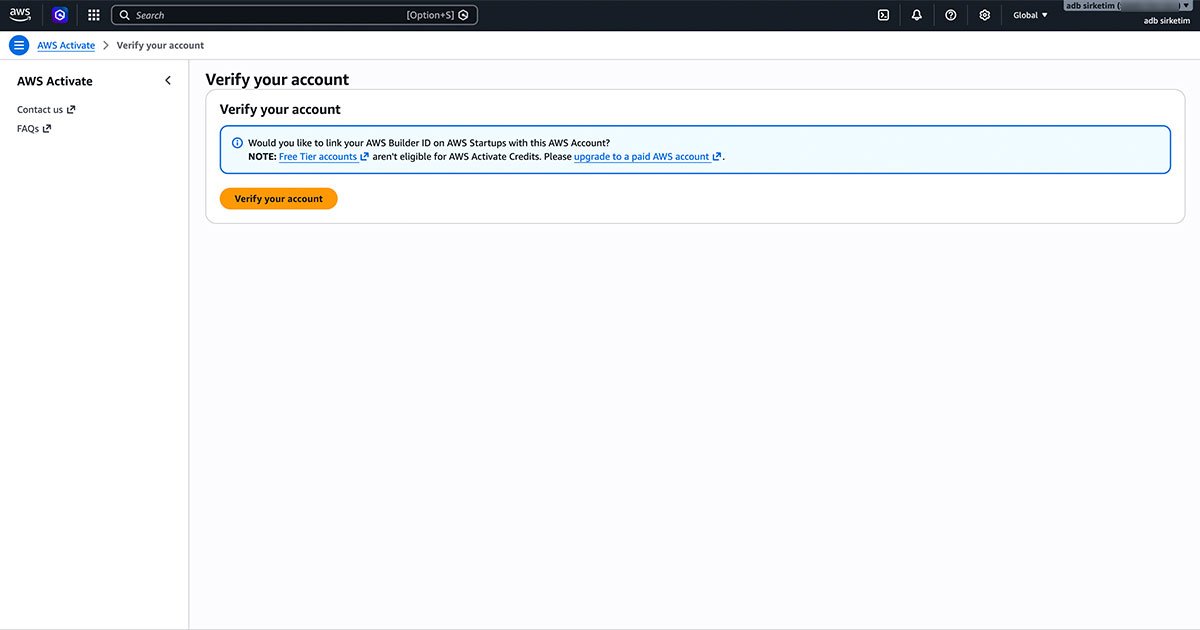Image resolution: width=1200 pixels, height=630 pixels.
Task: Click the Verify your account card heading
Action: [x=280, y=110]
